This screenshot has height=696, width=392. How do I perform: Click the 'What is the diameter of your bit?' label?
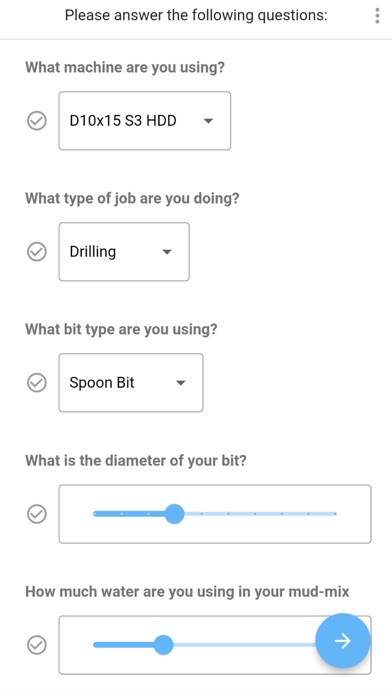136,460
